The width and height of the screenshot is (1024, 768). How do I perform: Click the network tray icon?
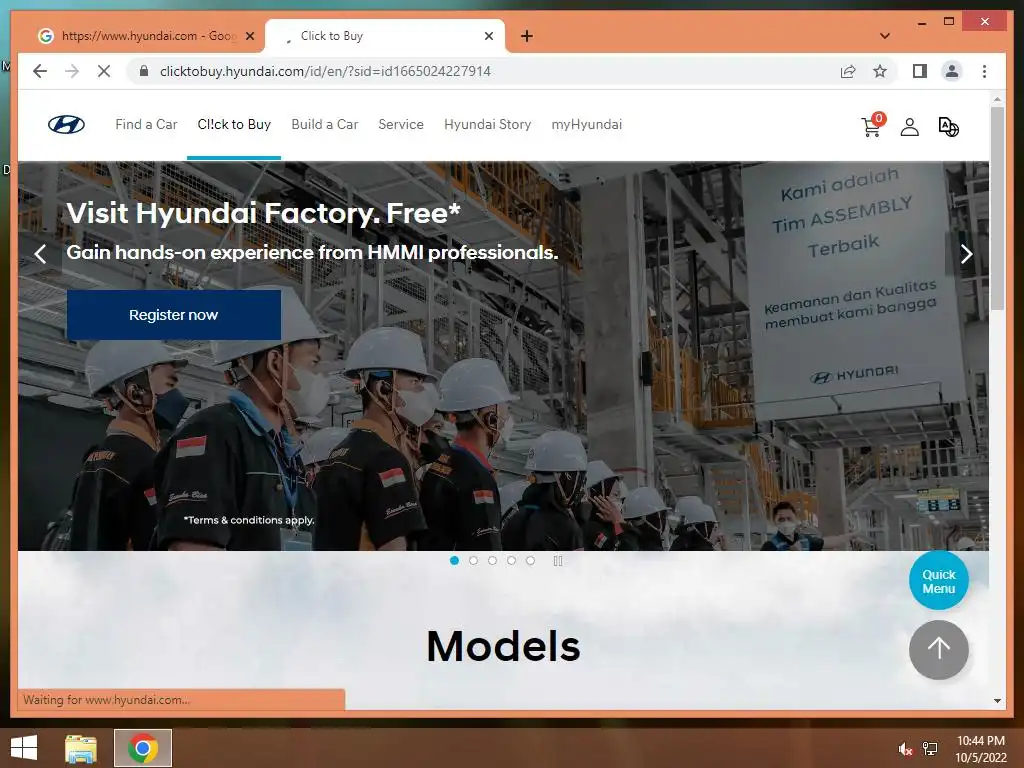pos(930,749)
